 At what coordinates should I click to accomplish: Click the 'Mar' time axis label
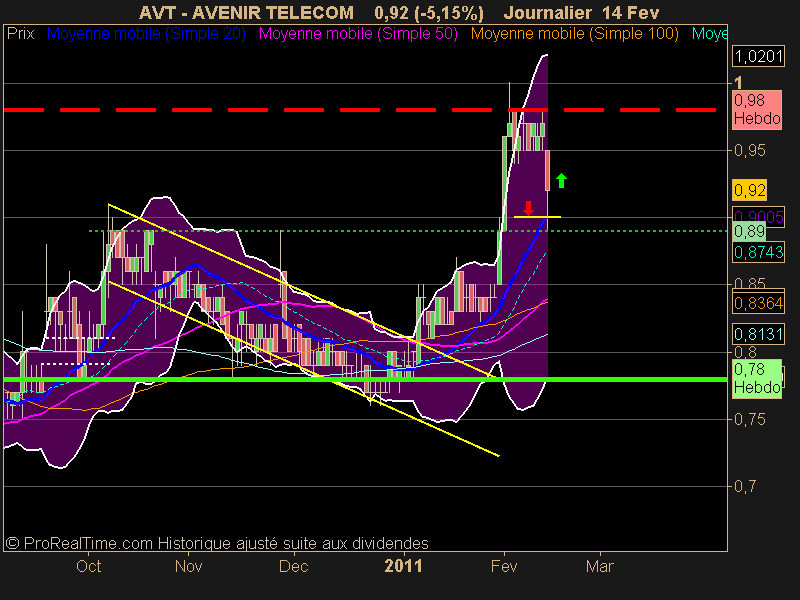click(x=599, y=566)
